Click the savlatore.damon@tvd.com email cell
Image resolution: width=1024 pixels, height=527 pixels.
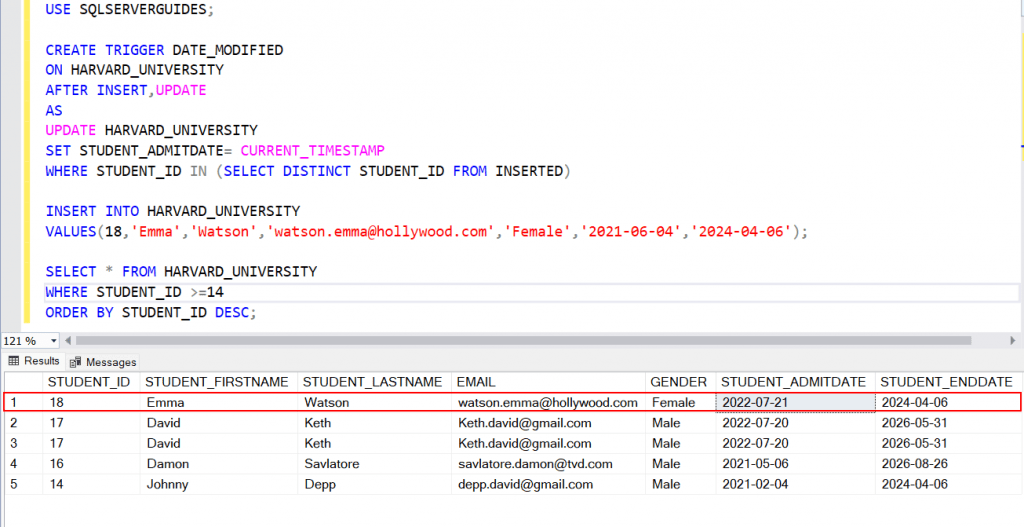click(548, 464)
